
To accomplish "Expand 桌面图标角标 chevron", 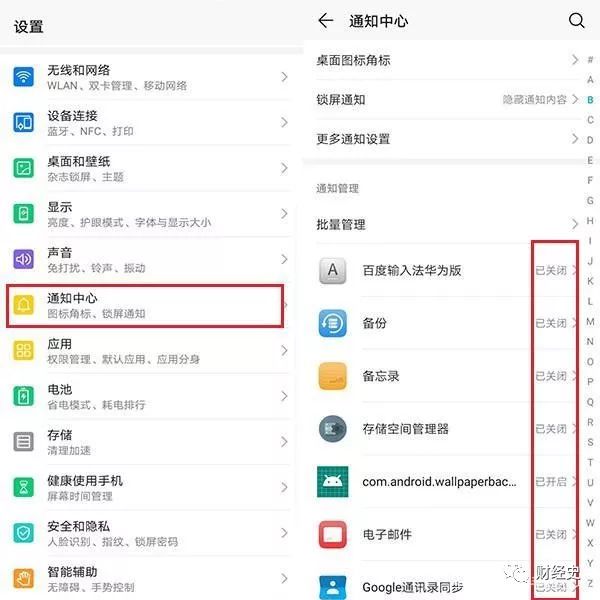I will (x=574, y=60).
